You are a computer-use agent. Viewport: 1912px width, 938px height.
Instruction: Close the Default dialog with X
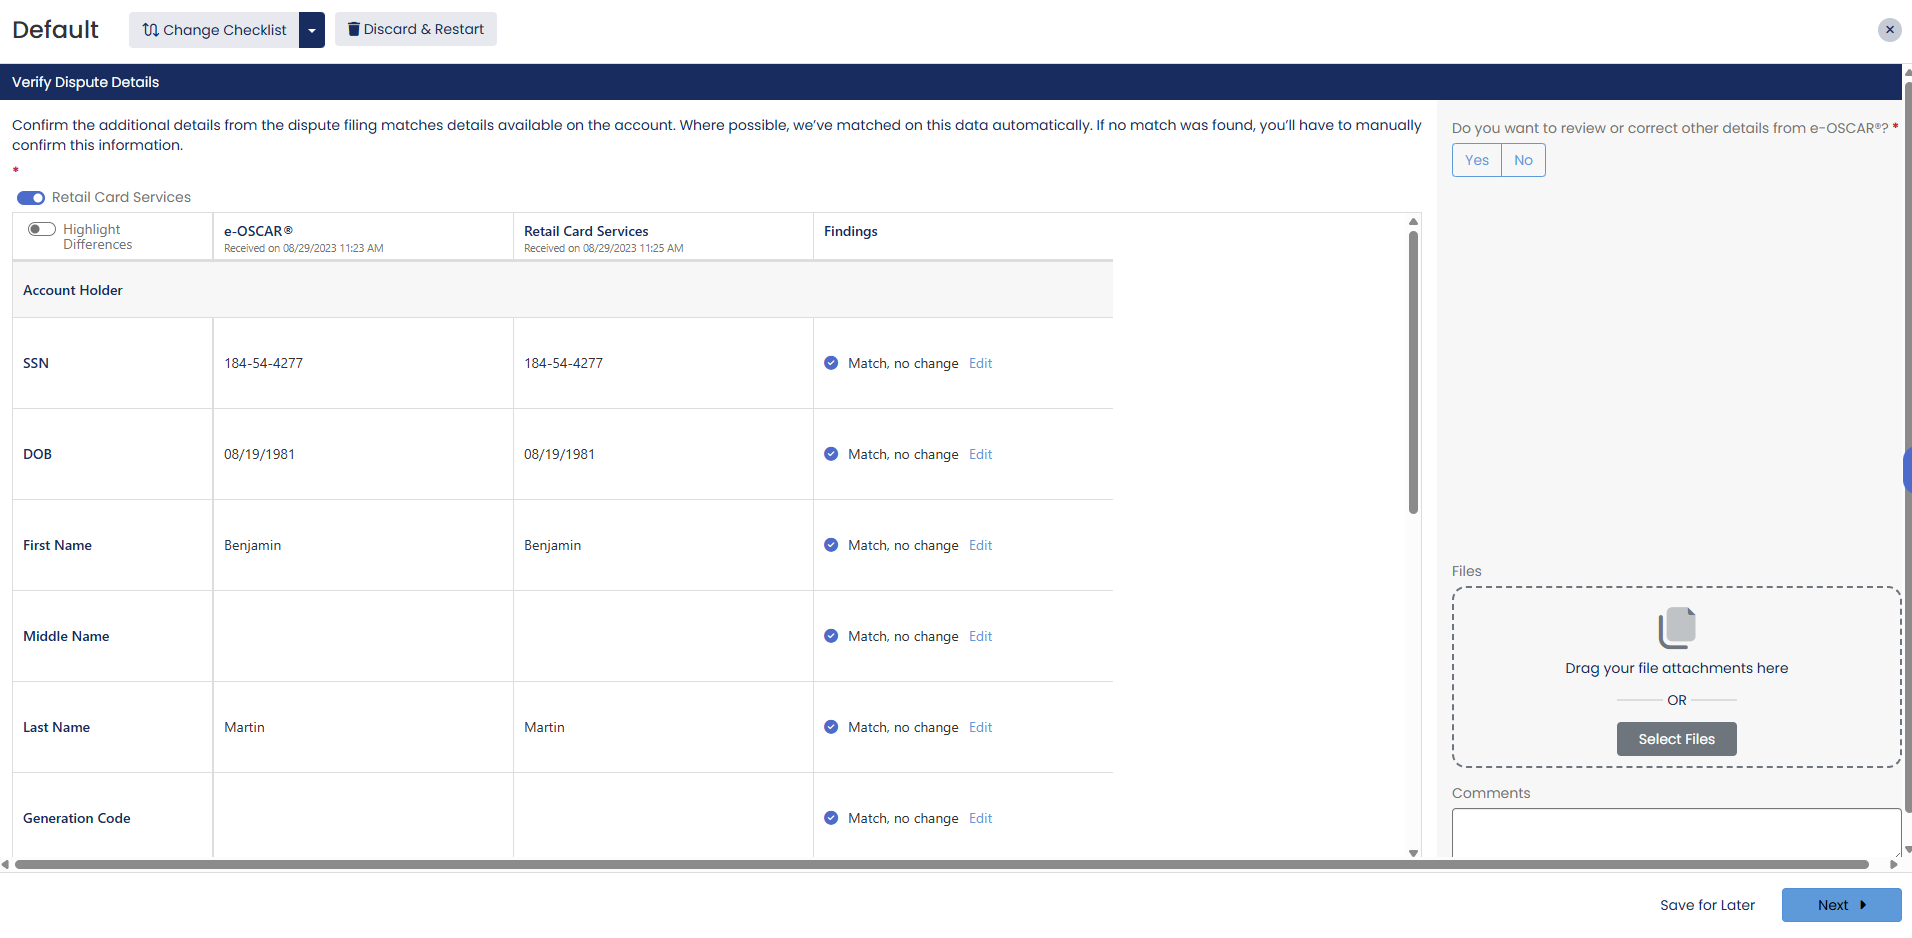tap(1889, 30)
